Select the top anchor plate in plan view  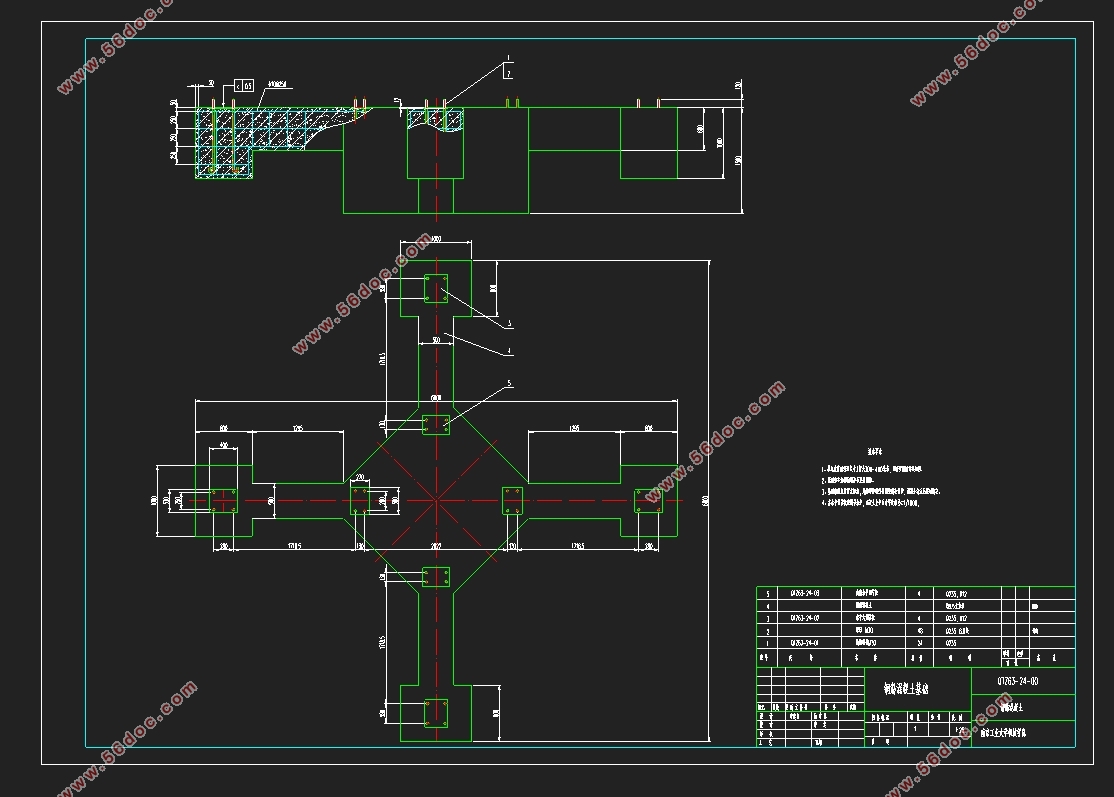pos(436,288)
